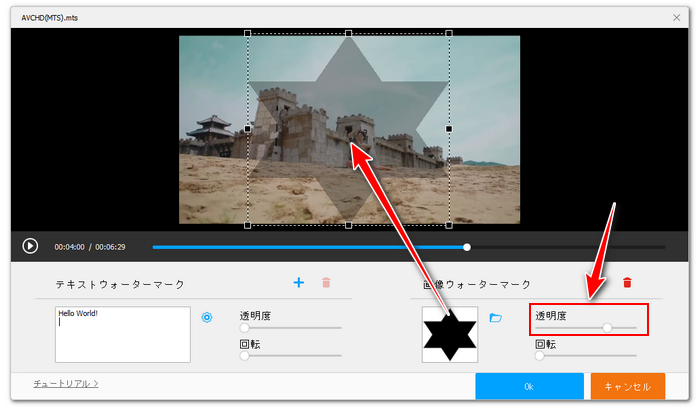
Task: Close the AVCHD(MTS).mts window
Action: [x=676, y=17]
